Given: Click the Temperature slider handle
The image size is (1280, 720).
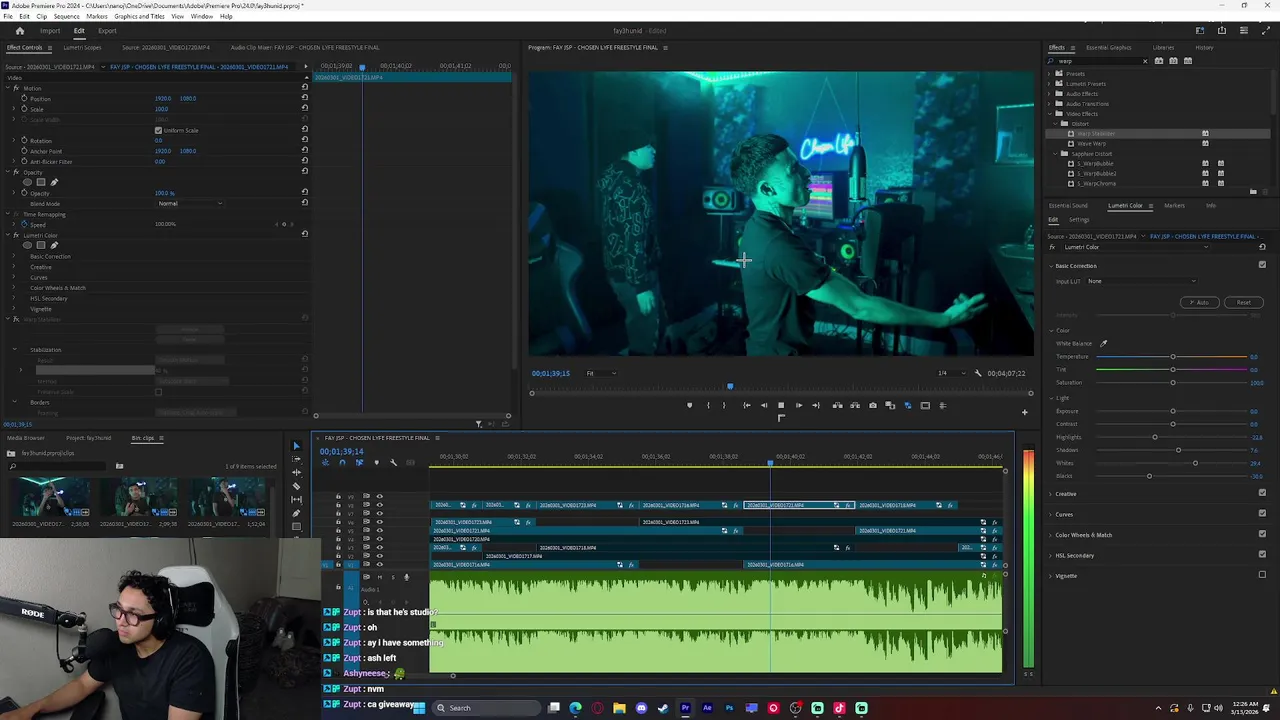Looking at the screenshot, I should click(x=1173, y=357).
